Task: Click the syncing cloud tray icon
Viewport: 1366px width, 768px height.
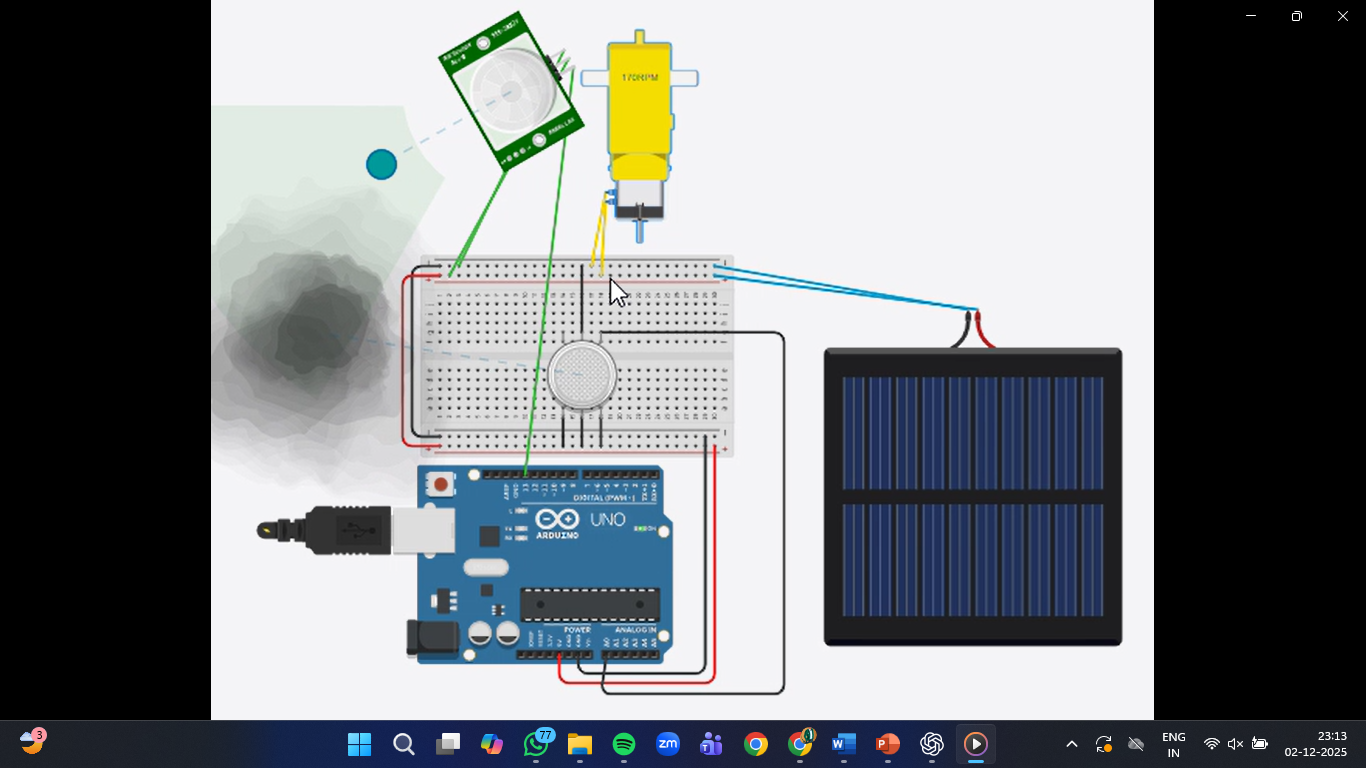Action: tap(1103, 745)
